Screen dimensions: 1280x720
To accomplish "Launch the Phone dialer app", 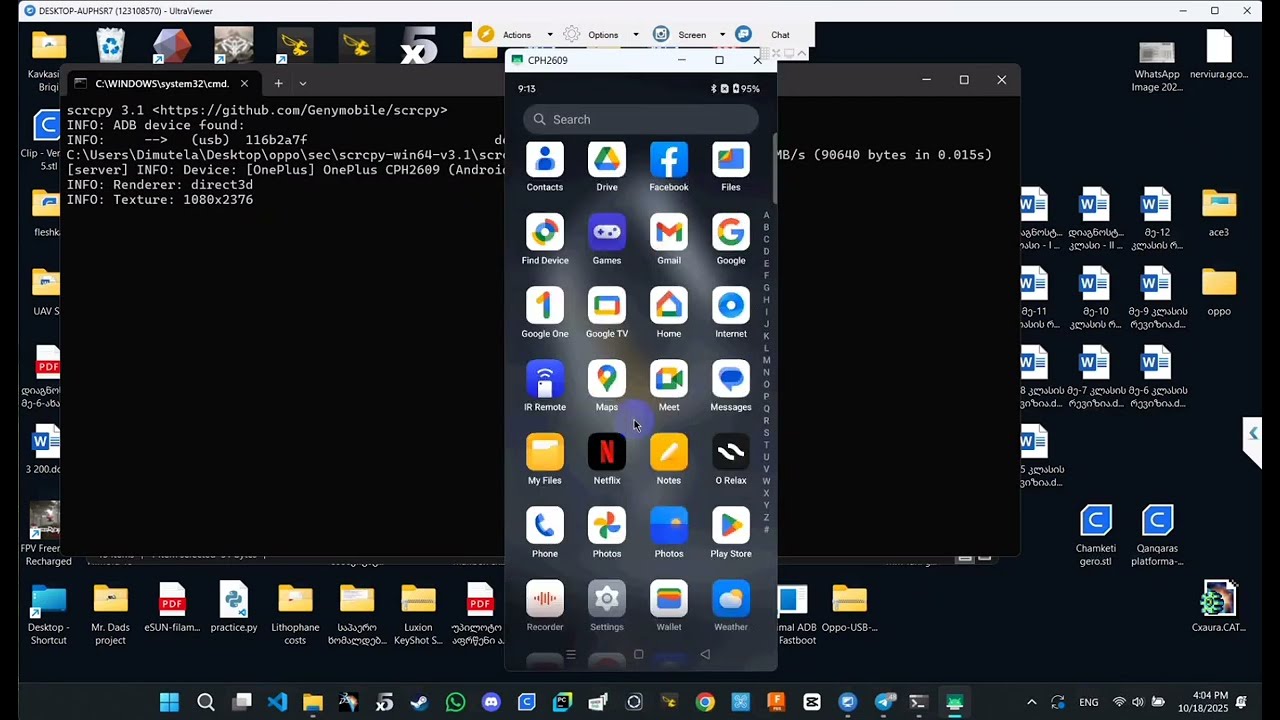I will coord(545,531).
